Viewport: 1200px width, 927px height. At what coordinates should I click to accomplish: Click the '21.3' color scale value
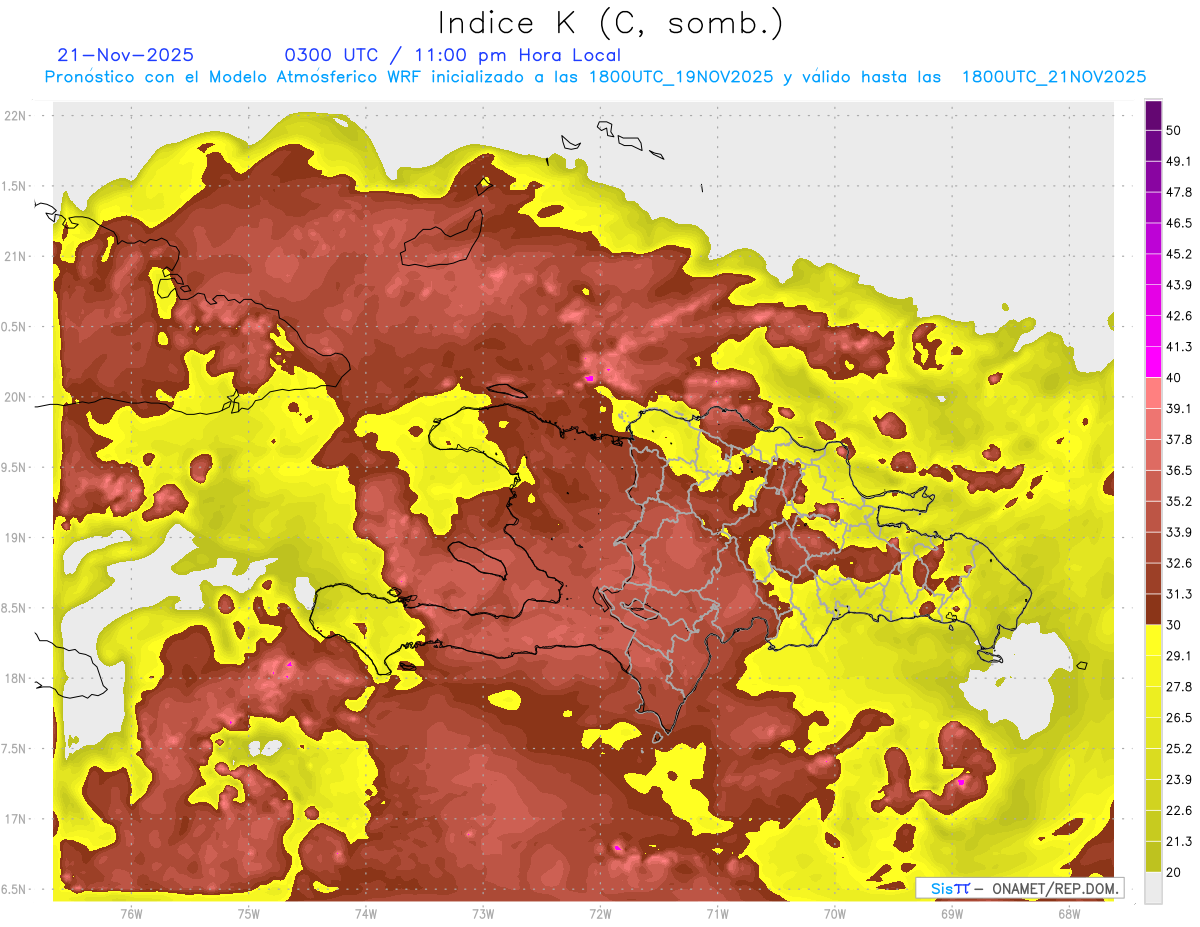(1178, 841)
